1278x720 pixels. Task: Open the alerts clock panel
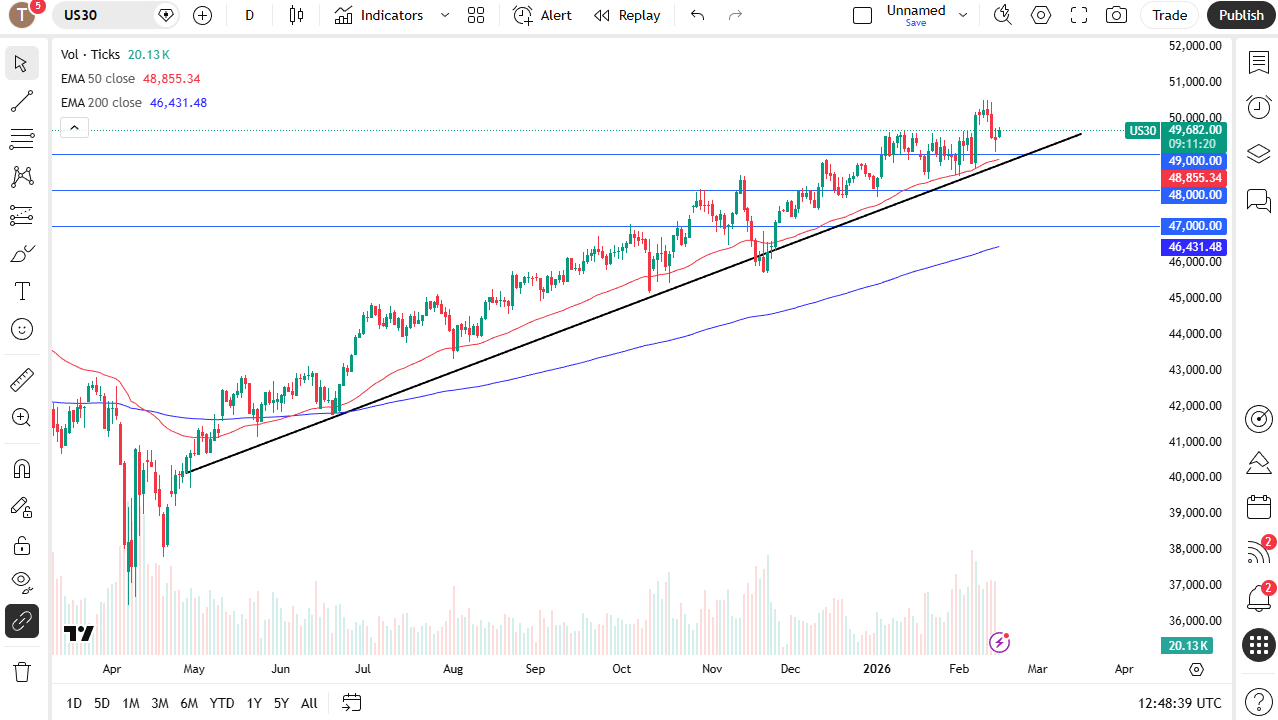tap(1258, 107)
